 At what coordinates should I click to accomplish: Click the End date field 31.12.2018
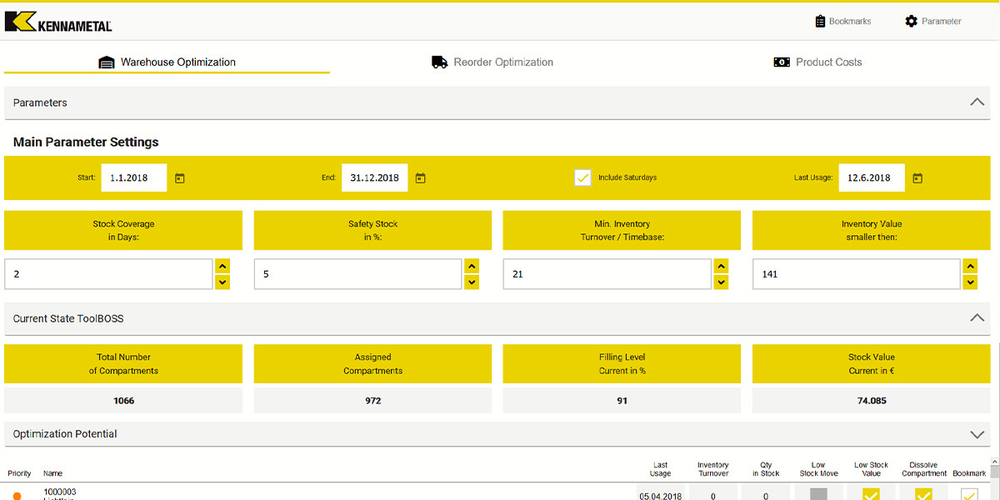pyautogui.click(x=374, y=178)
